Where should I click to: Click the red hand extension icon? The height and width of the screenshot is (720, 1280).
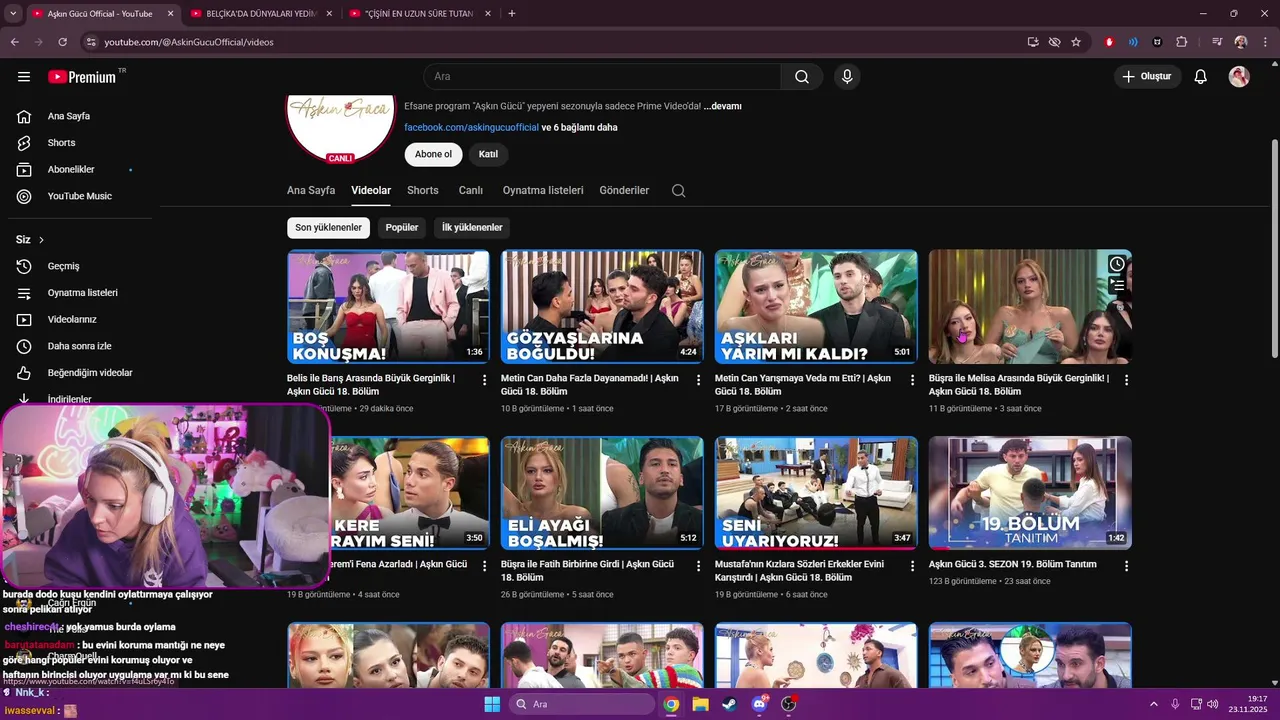(1109, 42)
